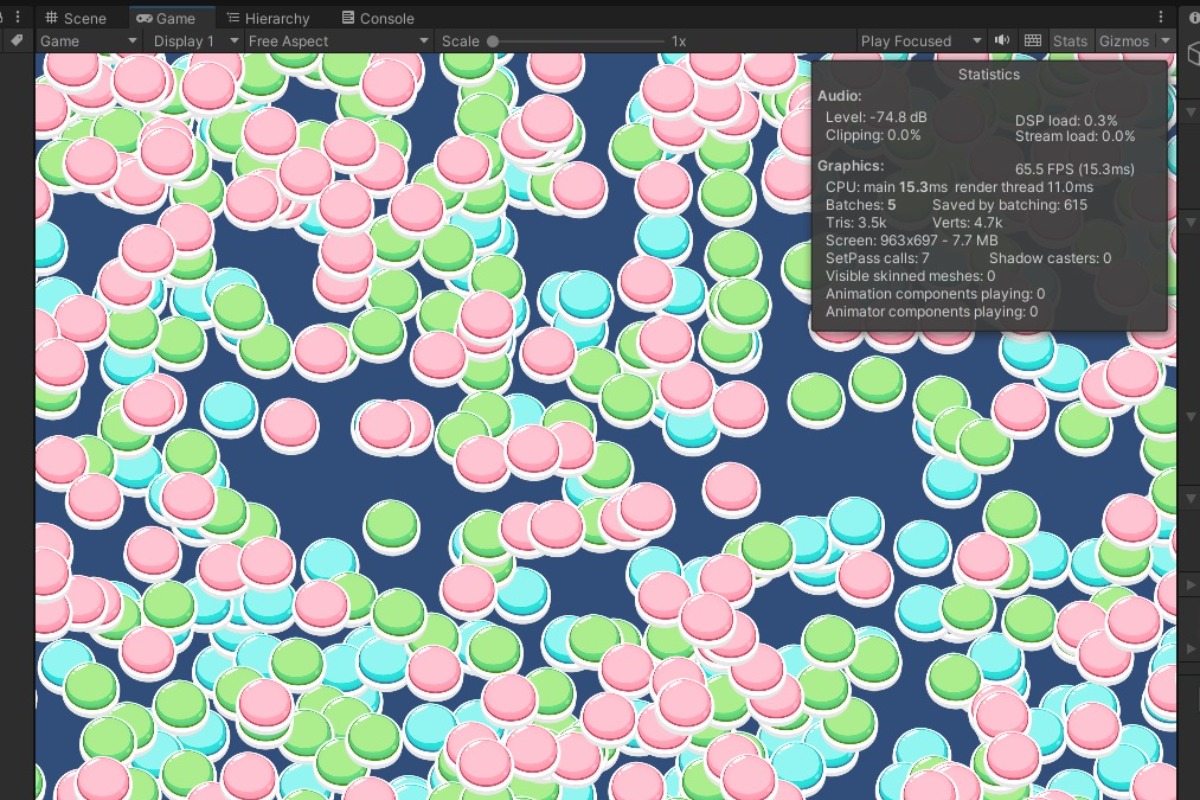1200x800 pixels.
Task: Open the Game view type dropdown
Action: [88, 41]
